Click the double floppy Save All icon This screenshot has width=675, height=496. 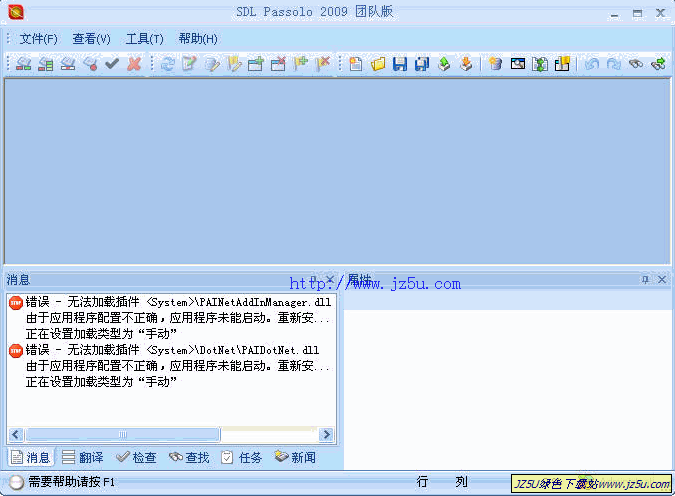click(422, 64)
